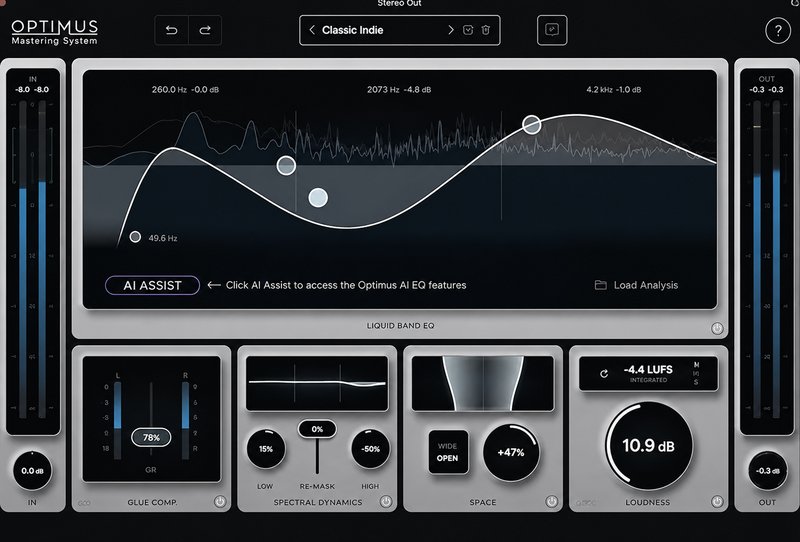Save the current preset

pyautogui.click(x=468, y=30)
